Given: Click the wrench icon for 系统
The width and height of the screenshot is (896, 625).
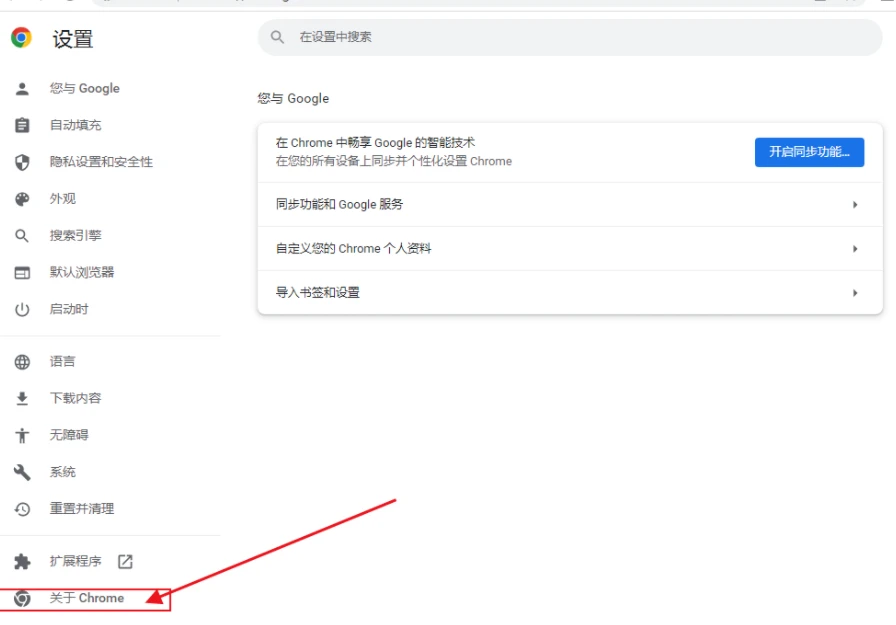Looking at the screenshot, I should 22,472.
